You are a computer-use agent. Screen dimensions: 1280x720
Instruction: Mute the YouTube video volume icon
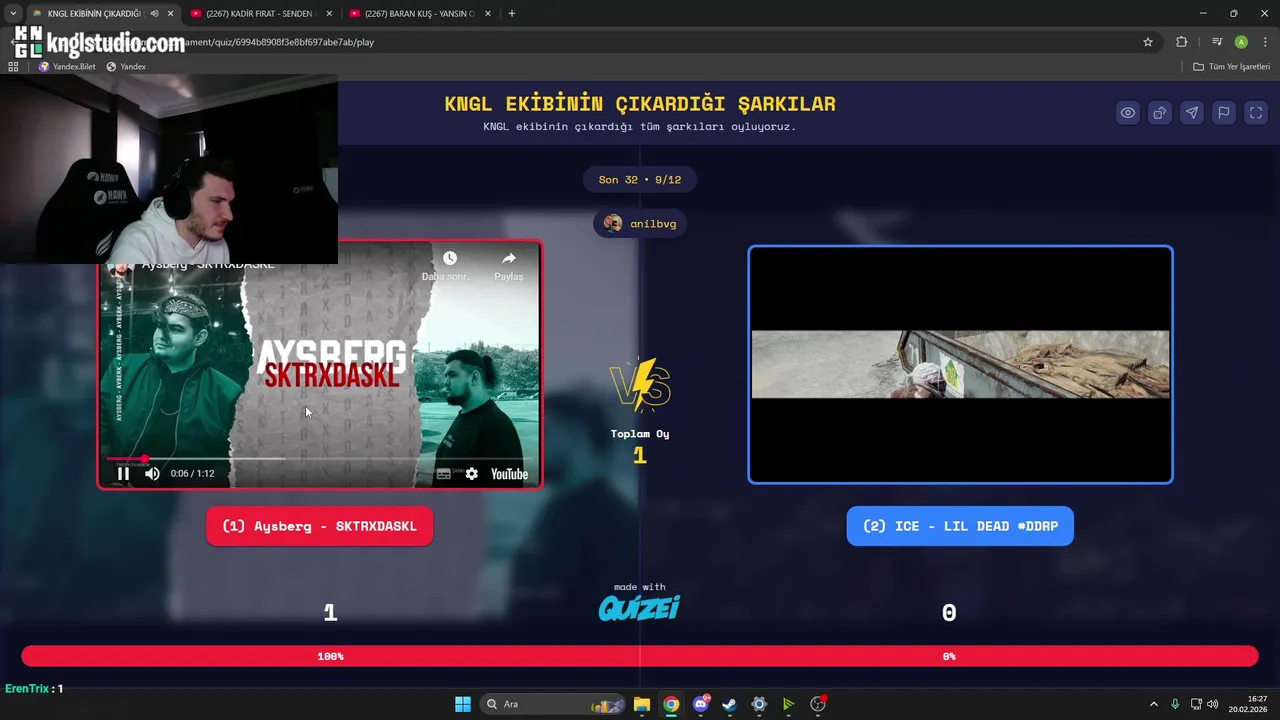point(152,474)
